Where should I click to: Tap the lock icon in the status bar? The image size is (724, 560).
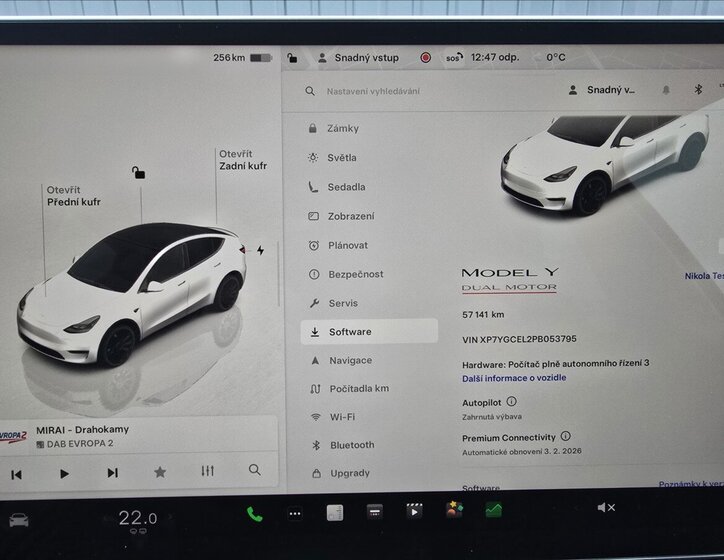pos(292,58)
